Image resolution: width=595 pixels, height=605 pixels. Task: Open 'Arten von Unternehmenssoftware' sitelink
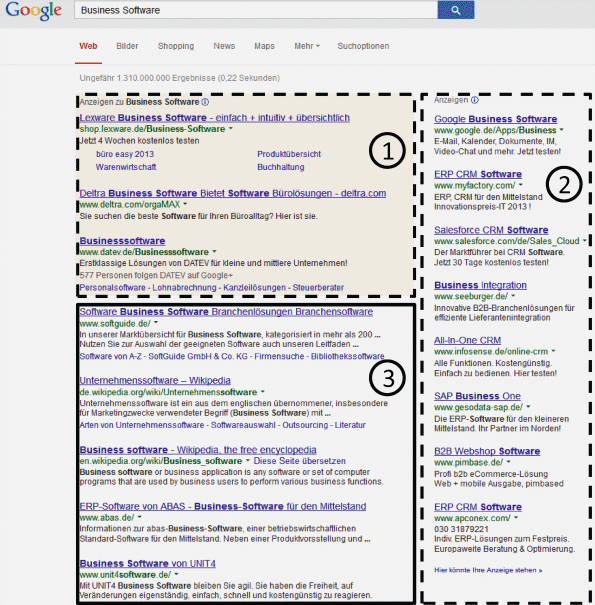click(x=142, y=425)
